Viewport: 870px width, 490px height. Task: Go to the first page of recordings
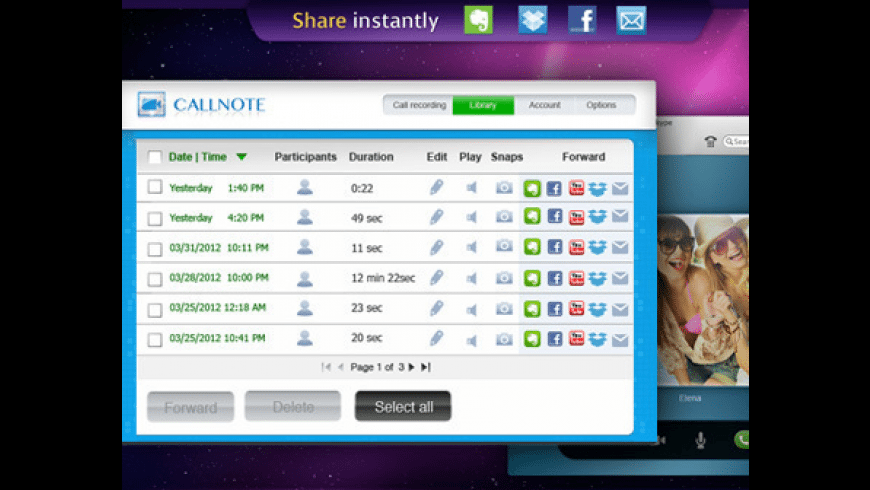tap(326, 367)
